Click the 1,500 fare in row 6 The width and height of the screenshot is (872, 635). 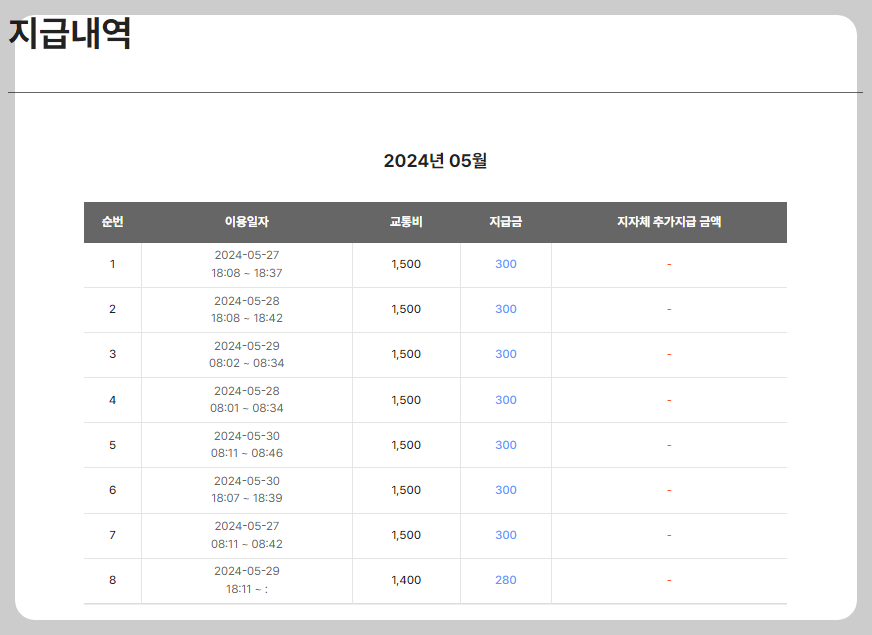pyautogui.click(x=406, y=490)
